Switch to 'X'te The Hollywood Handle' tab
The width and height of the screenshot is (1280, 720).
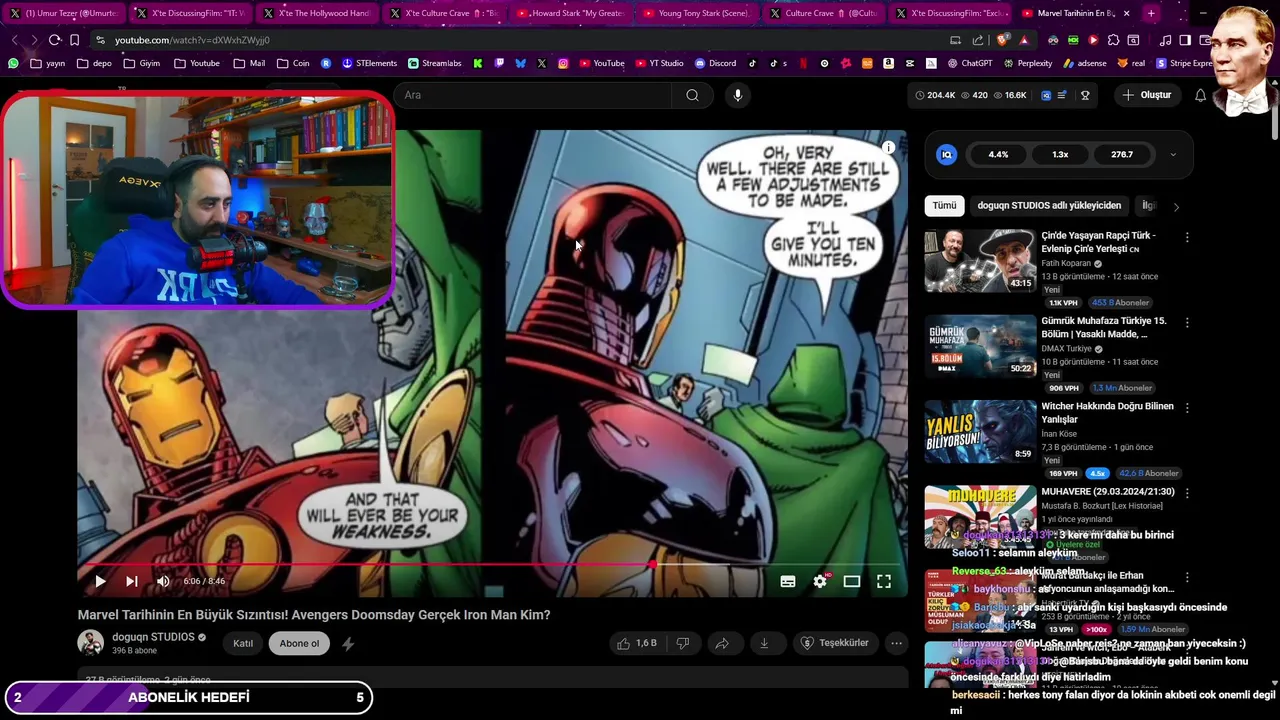click(x=316, y=13)
